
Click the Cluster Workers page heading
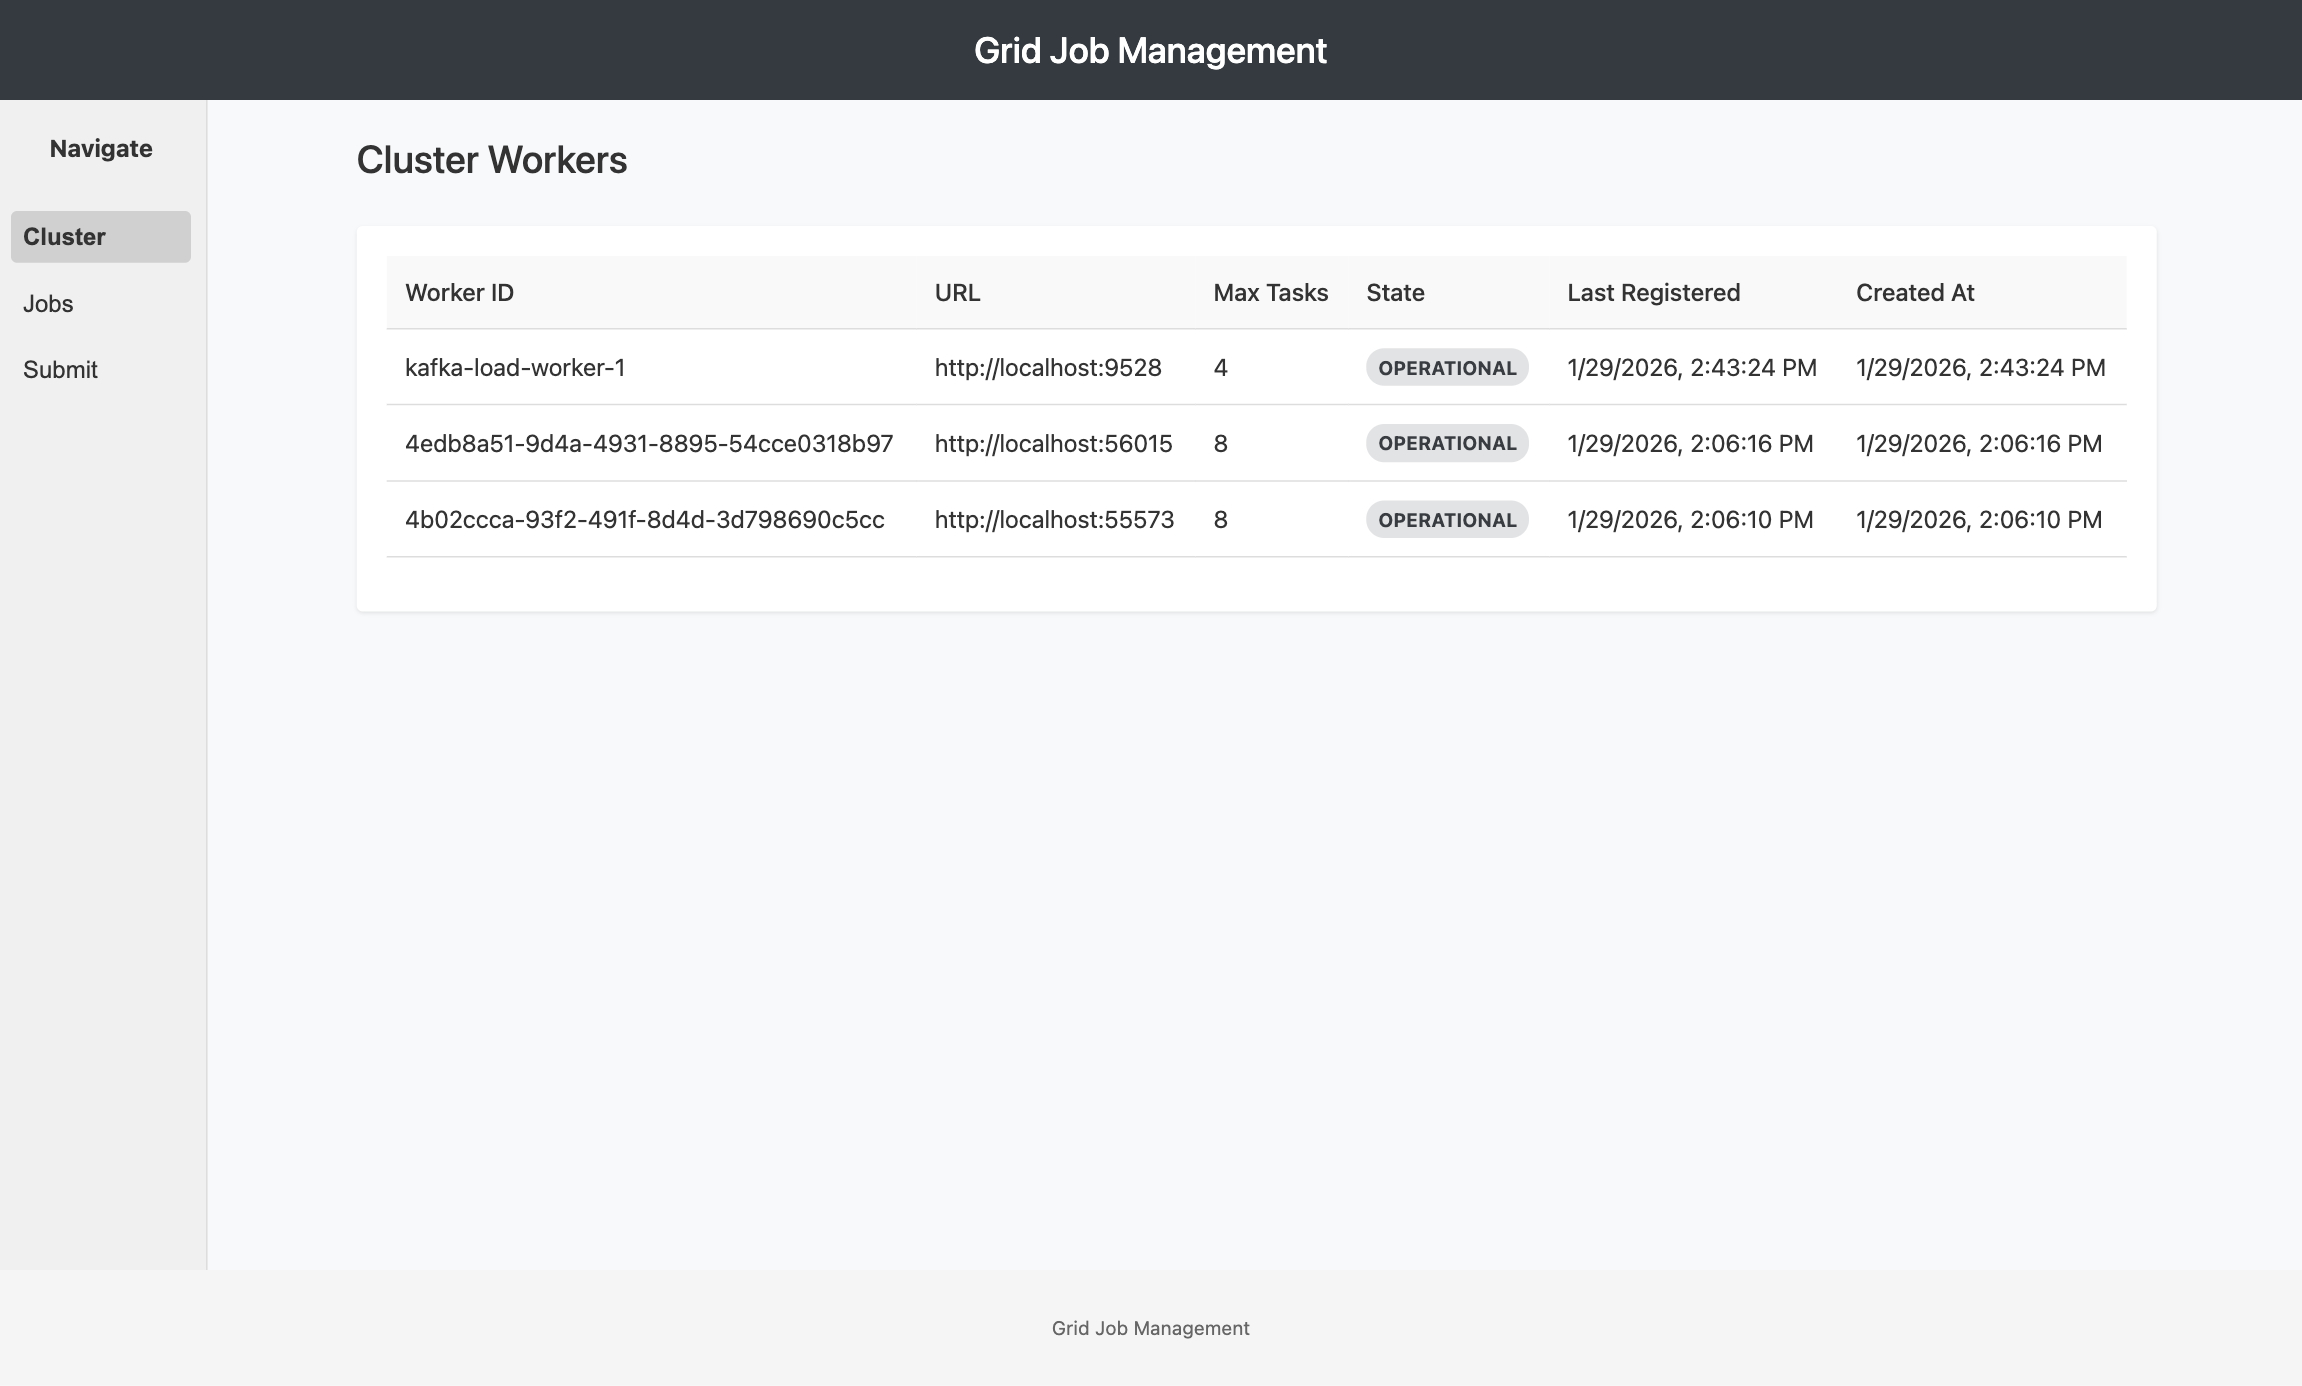tap(491, 161)
